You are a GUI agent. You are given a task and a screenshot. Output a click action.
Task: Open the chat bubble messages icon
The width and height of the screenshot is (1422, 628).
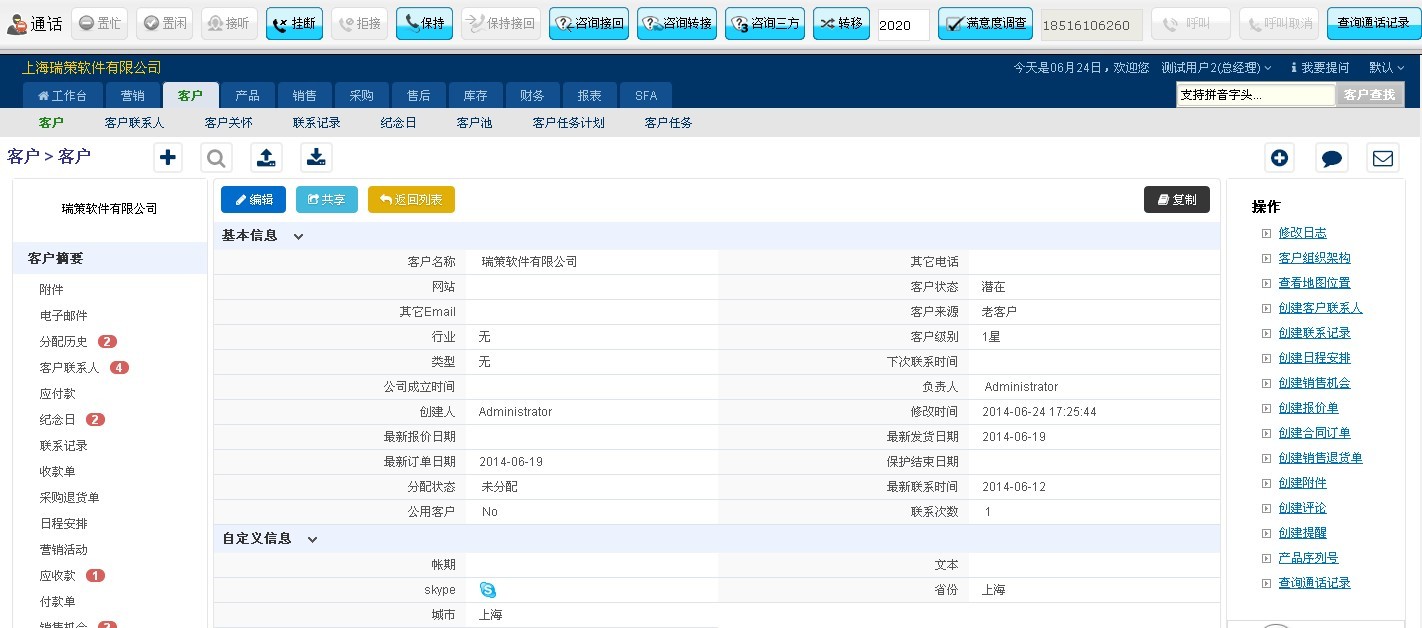(1331, 157)
